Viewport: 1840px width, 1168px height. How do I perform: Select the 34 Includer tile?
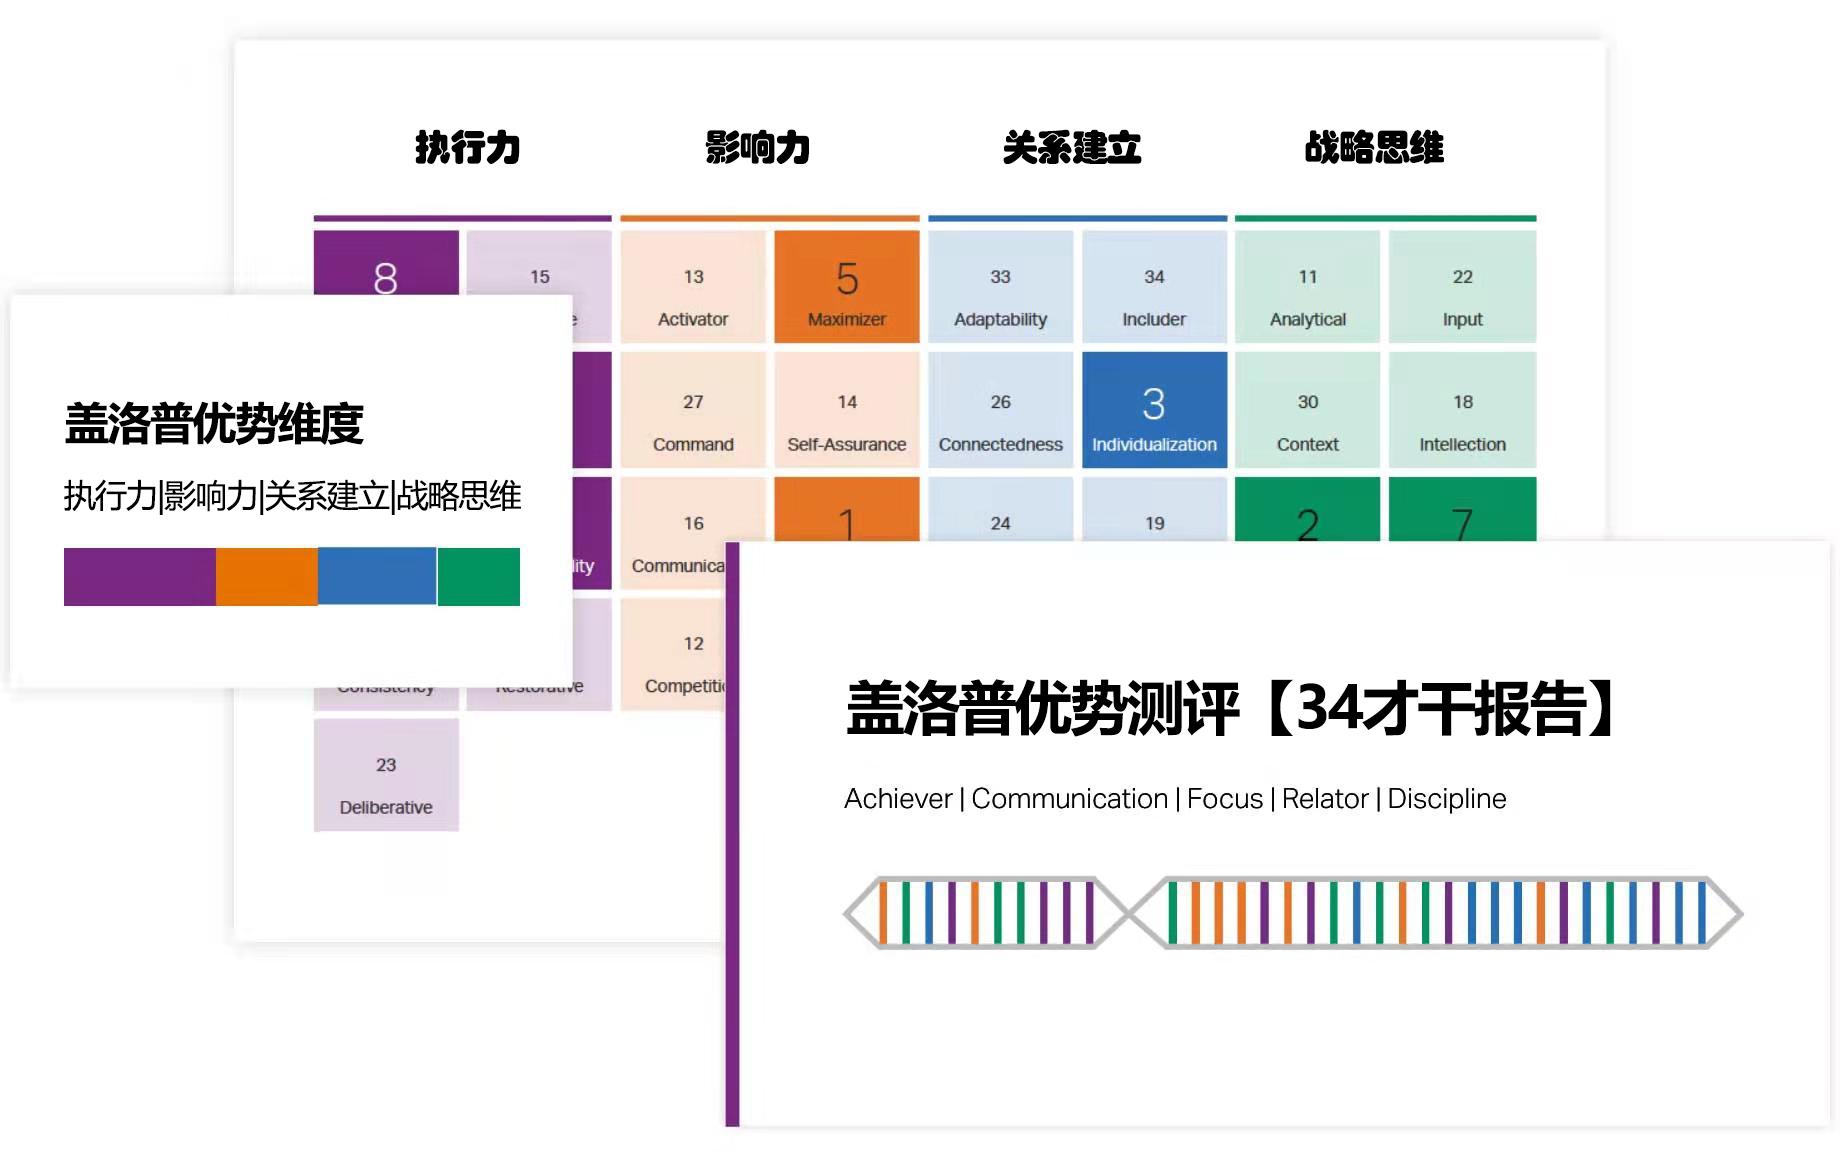[1154, 287]
